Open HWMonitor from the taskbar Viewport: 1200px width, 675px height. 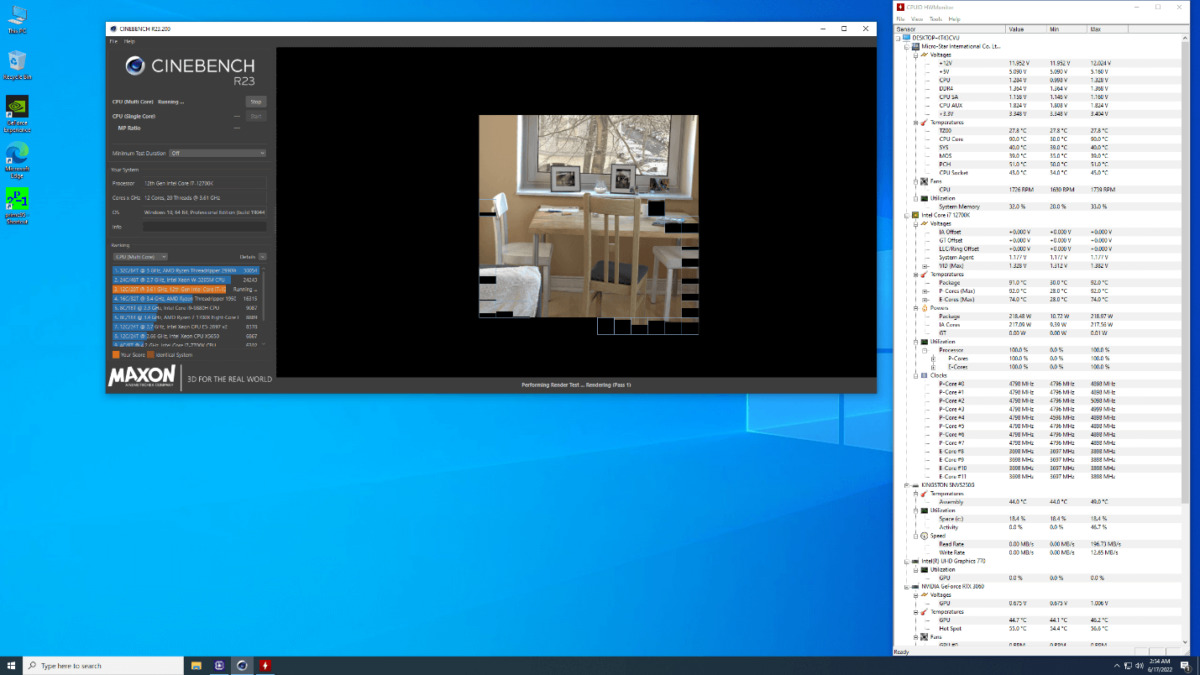266,665
